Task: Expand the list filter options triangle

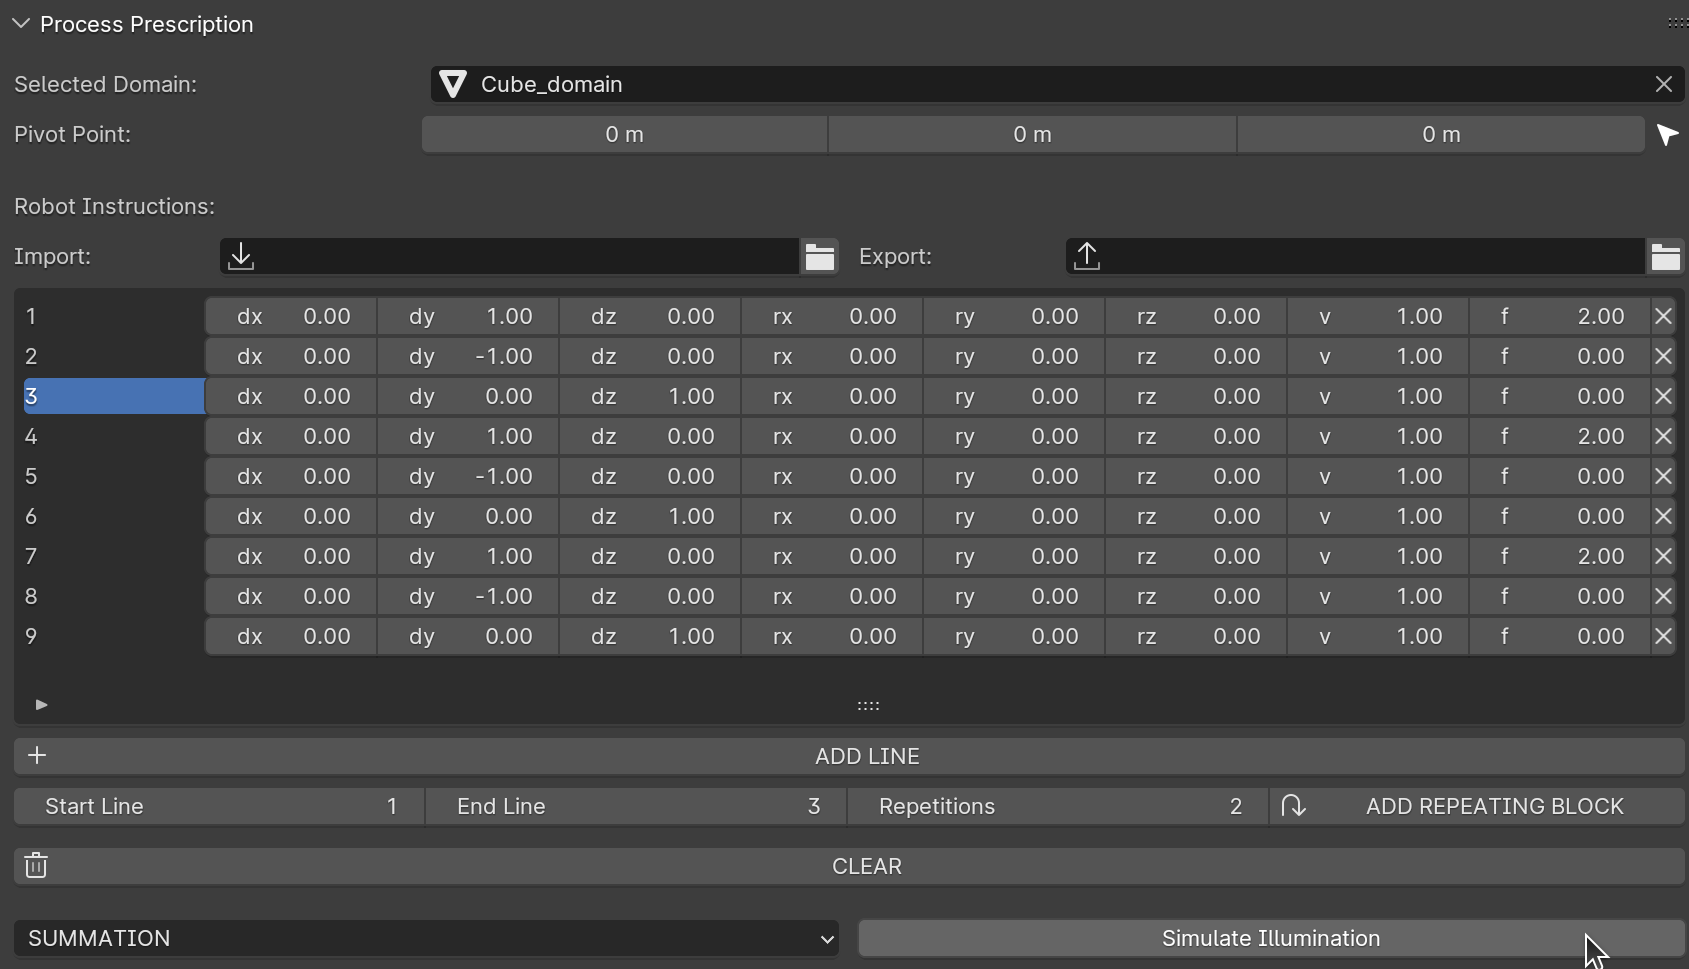Action: [x=41, y=705]
